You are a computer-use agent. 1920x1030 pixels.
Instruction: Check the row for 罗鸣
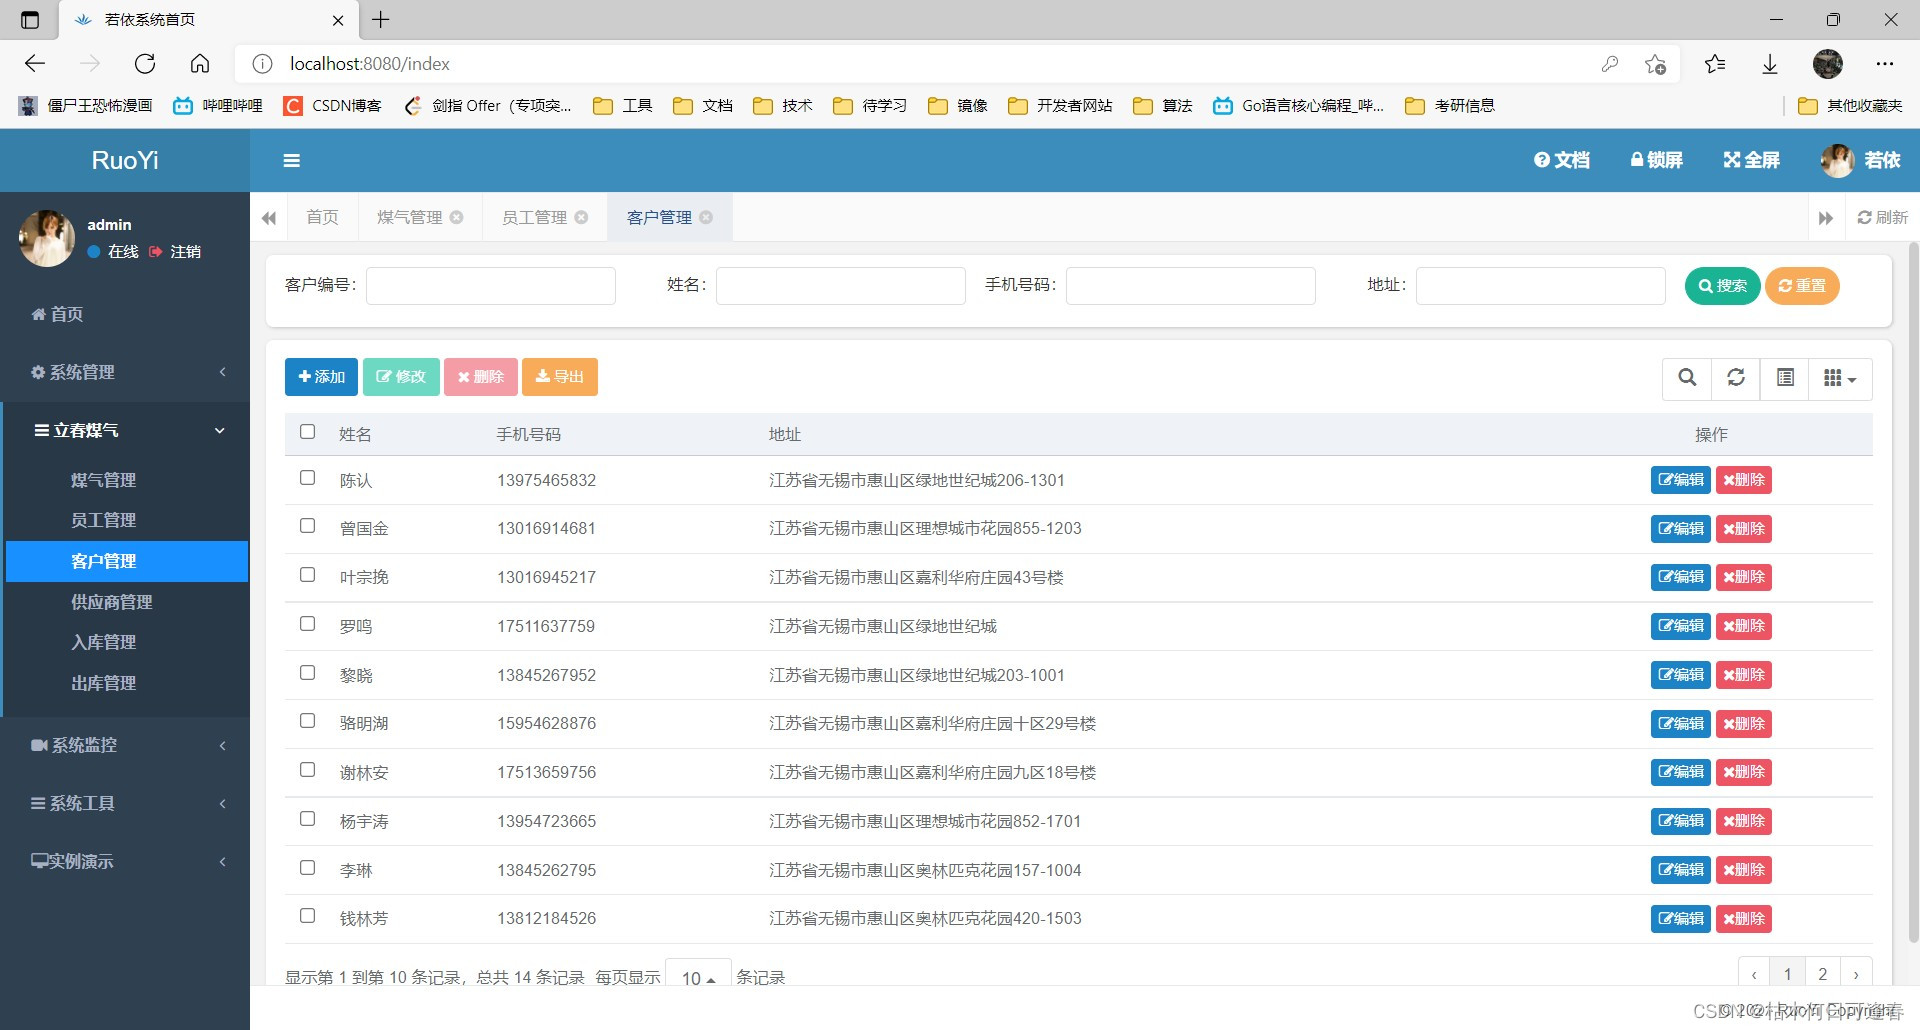click(307, 624)
